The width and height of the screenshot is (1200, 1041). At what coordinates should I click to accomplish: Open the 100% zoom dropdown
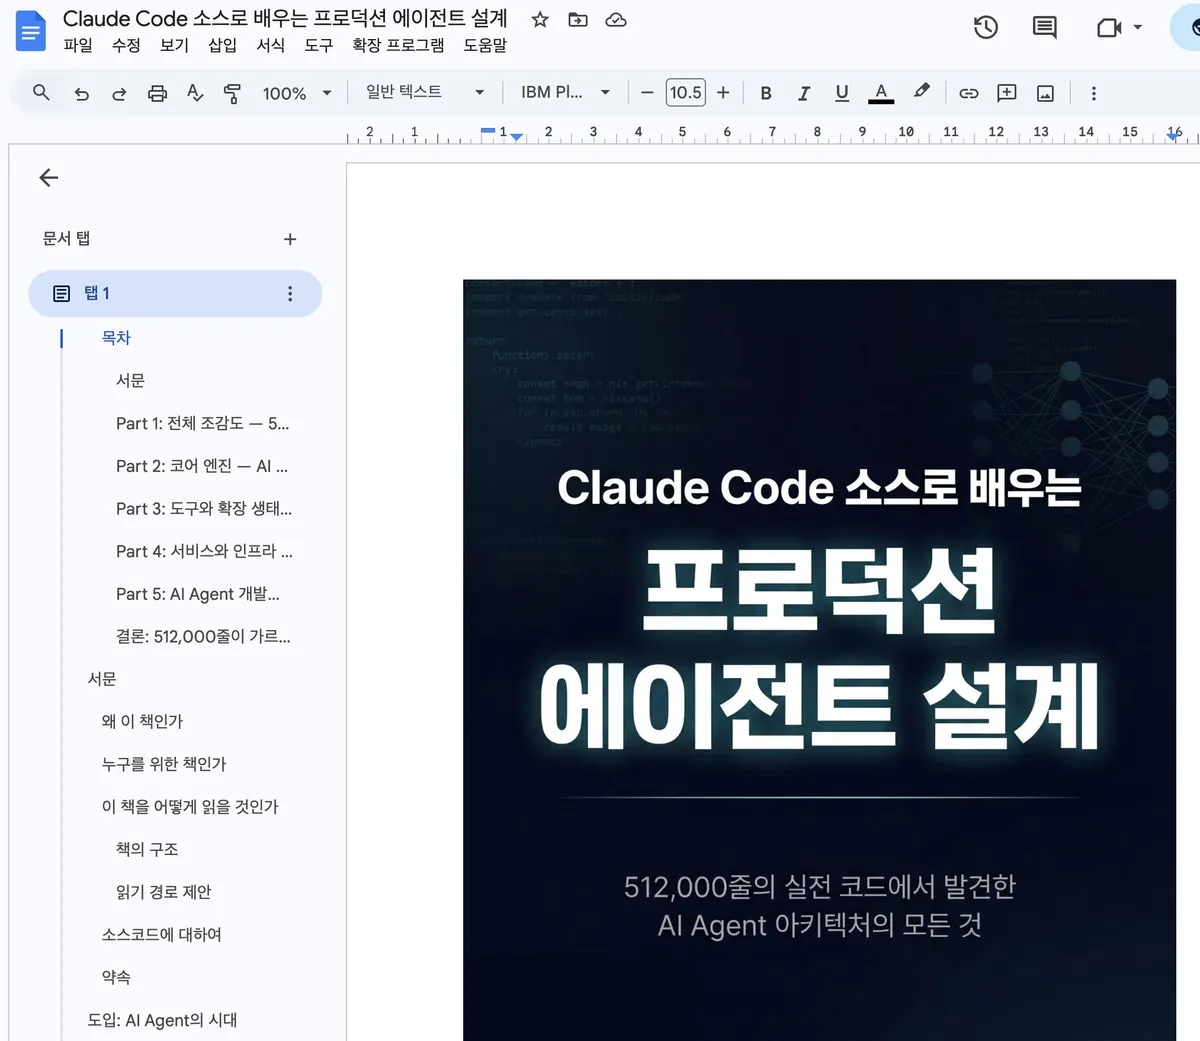pos(296,93)
